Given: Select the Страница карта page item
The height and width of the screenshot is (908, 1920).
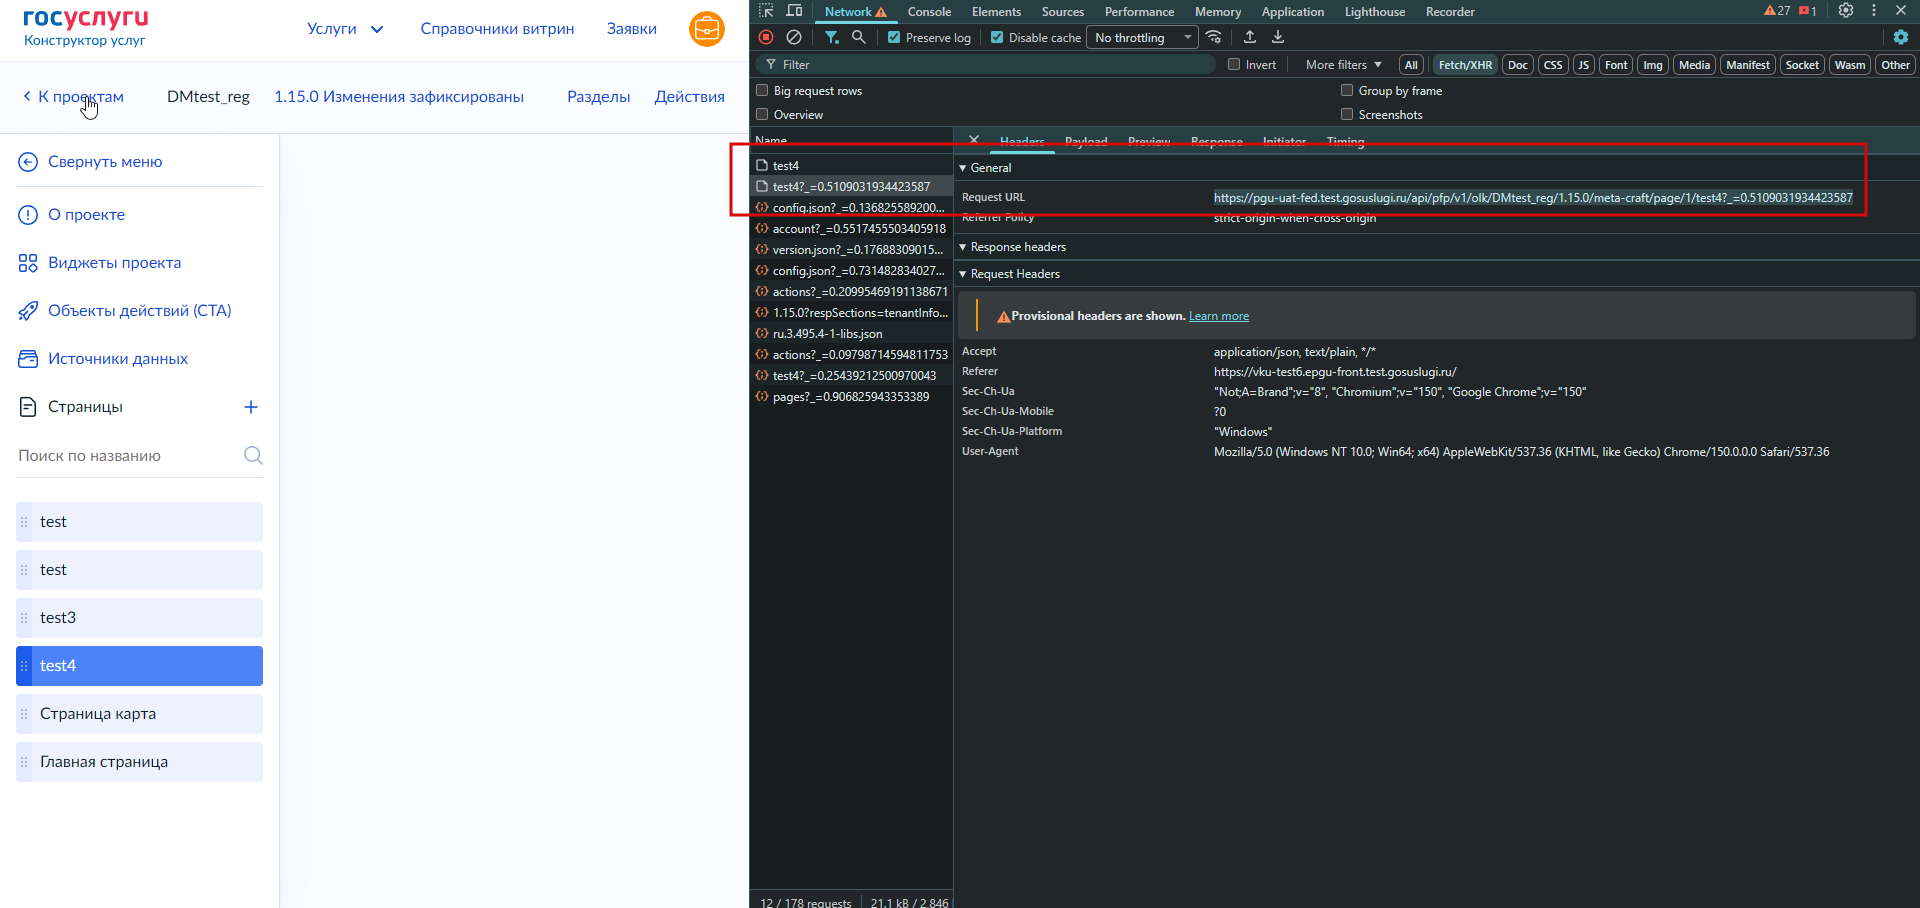Looking at the screenshot, I should pyautogui.click(x=139, y=714).
